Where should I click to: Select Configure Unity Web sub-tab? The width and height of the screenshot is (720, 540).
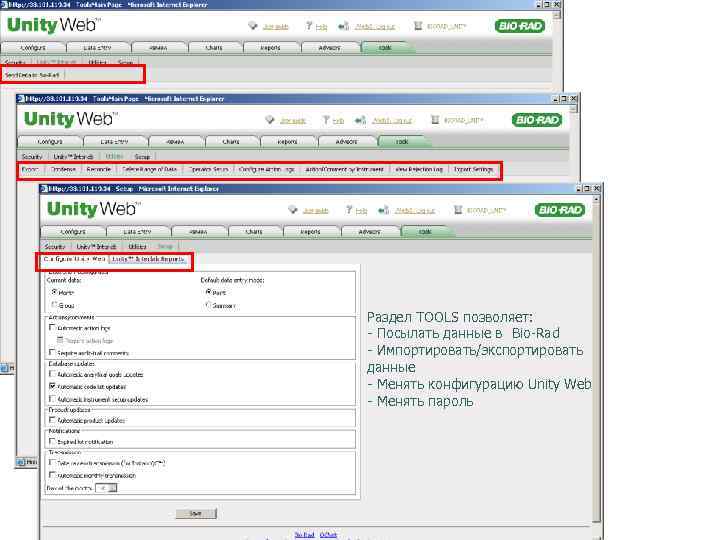click(x=74, y=259)
